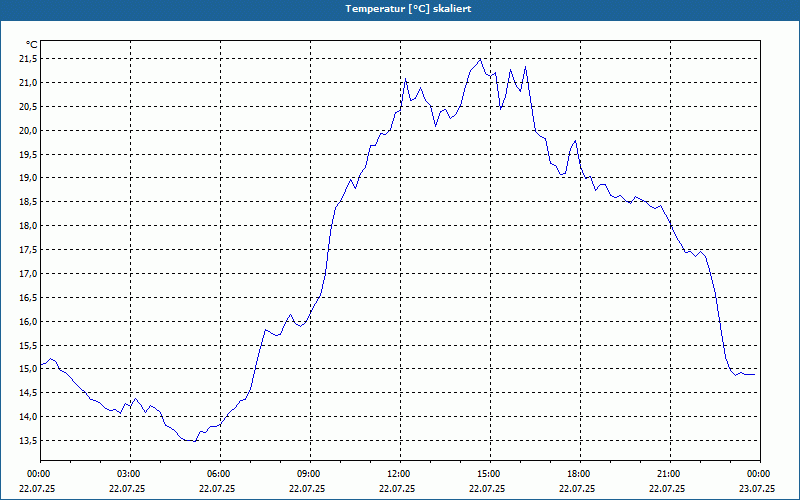Pick the 18:00 time label

(x=580, y=474)
